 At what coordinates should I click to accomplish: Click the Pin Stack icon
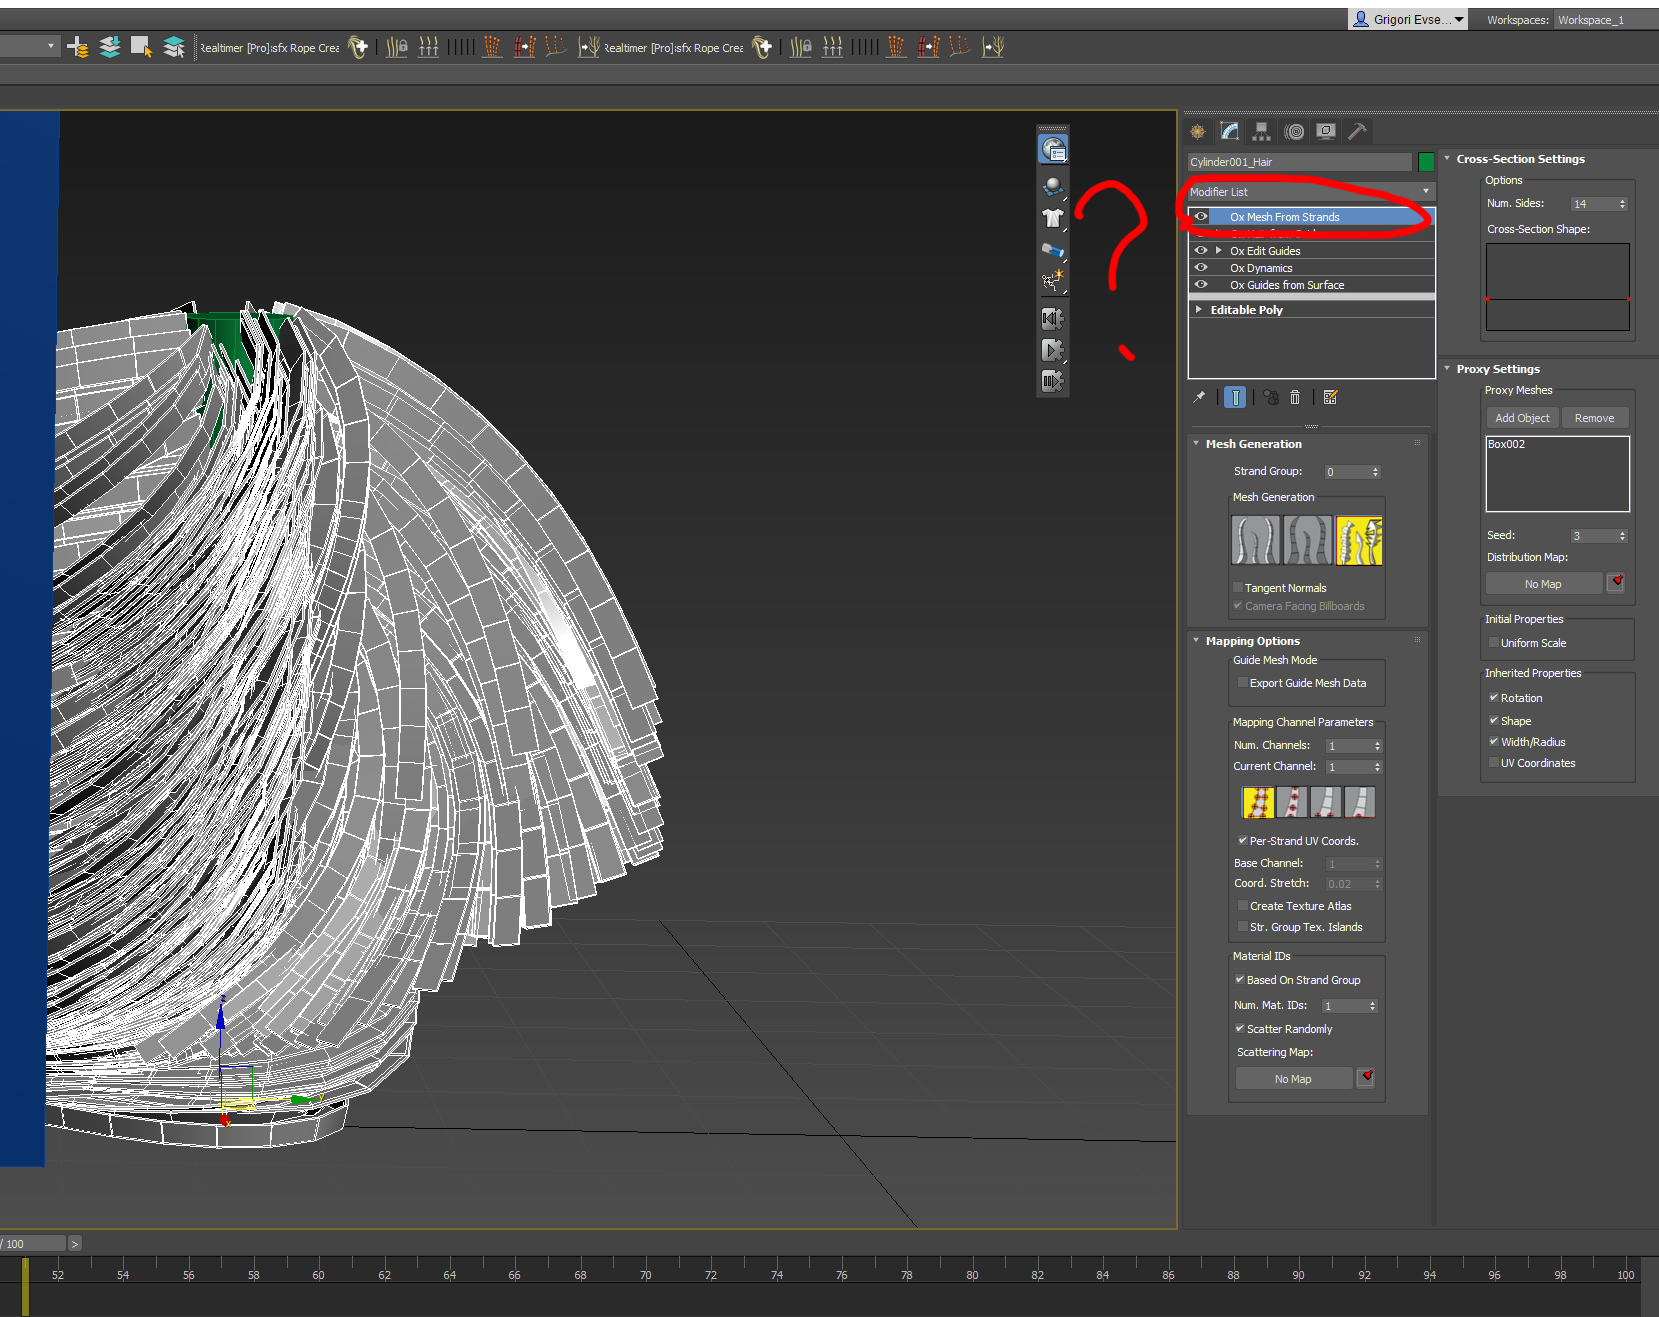(x=1199, y=398)
